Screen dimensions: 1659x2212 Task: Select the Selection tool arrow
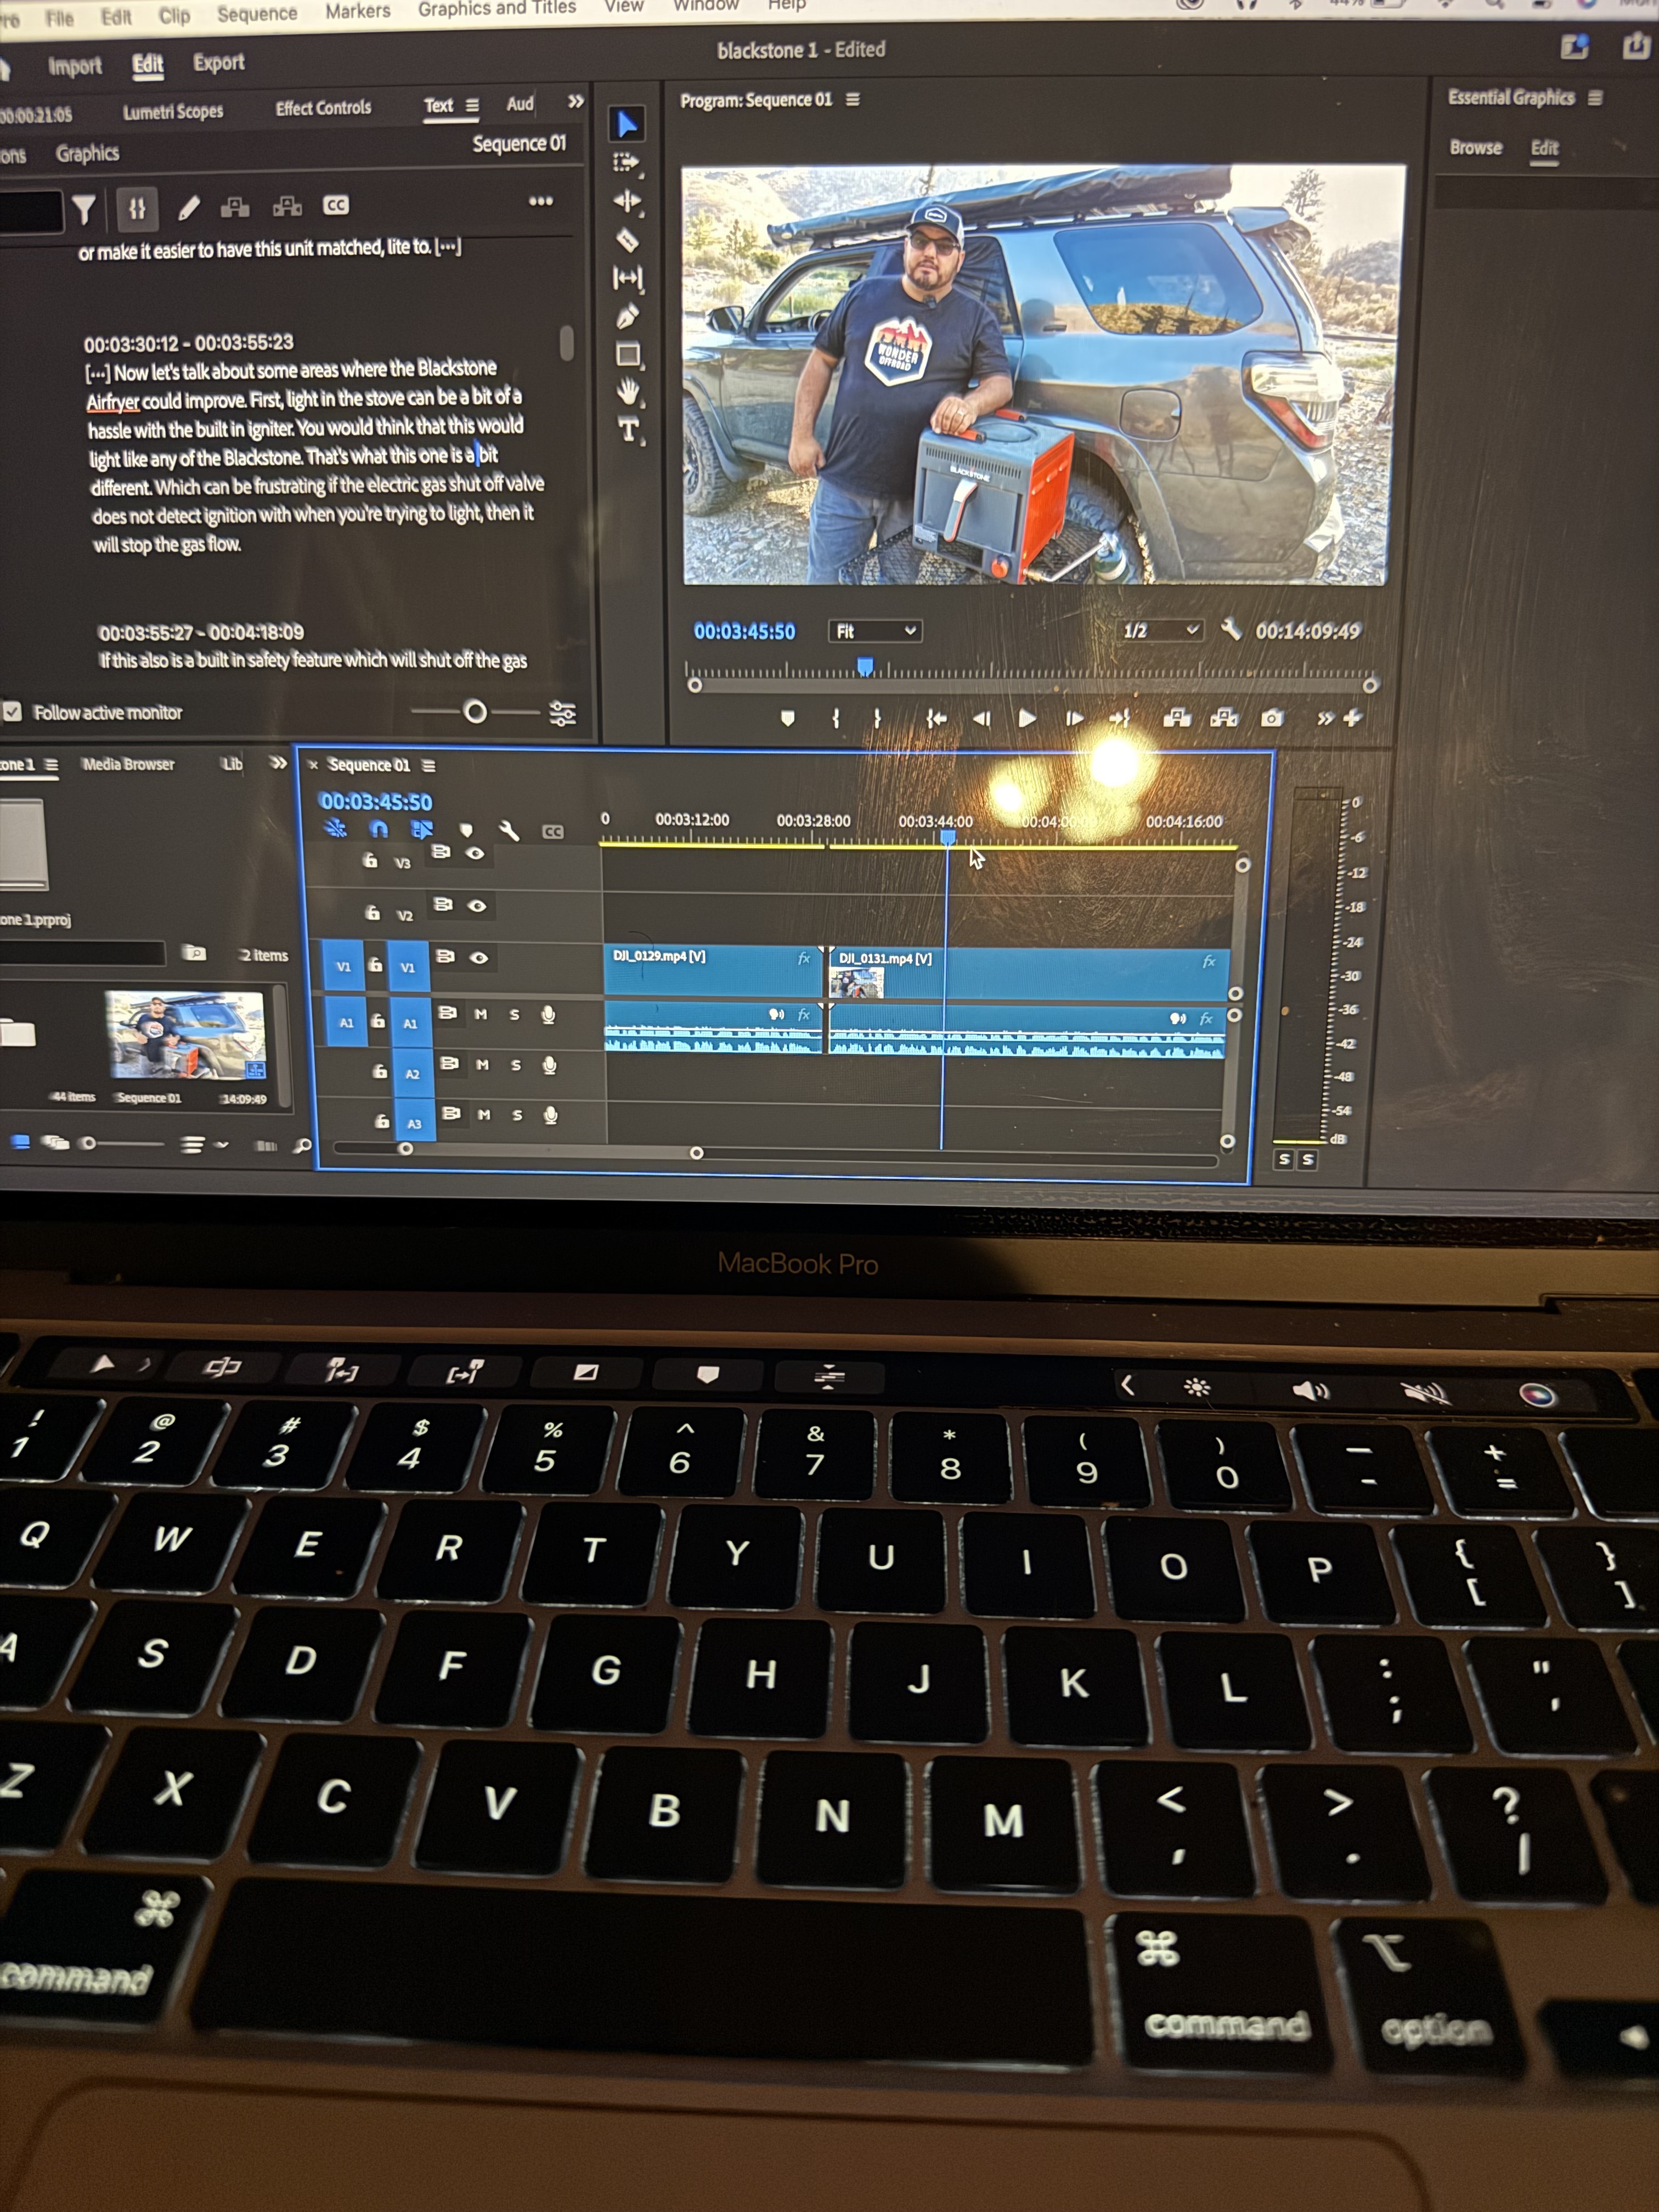627,124
